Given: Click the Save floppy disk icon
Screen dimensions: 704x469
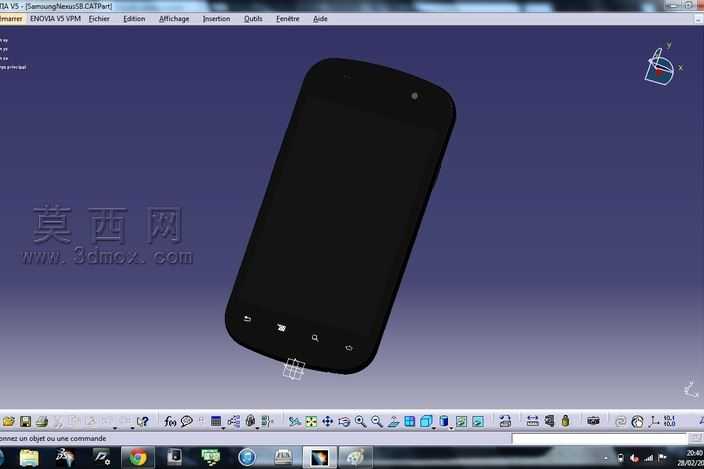Looking at the screenshot, I should coord(26,421).
